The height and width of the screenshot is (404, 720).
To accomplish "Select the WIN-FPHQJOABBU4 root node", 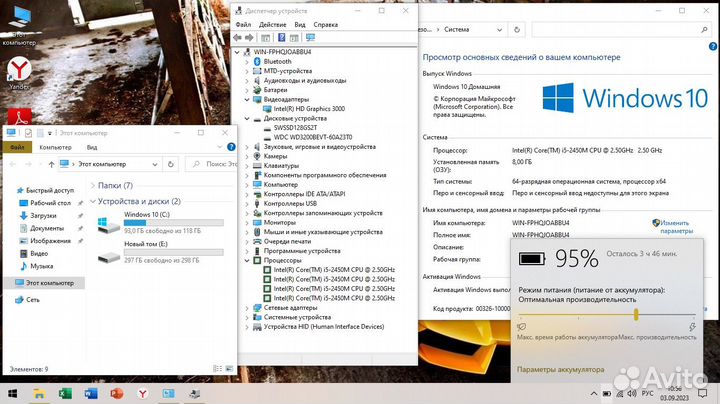I will pos(282,52).
